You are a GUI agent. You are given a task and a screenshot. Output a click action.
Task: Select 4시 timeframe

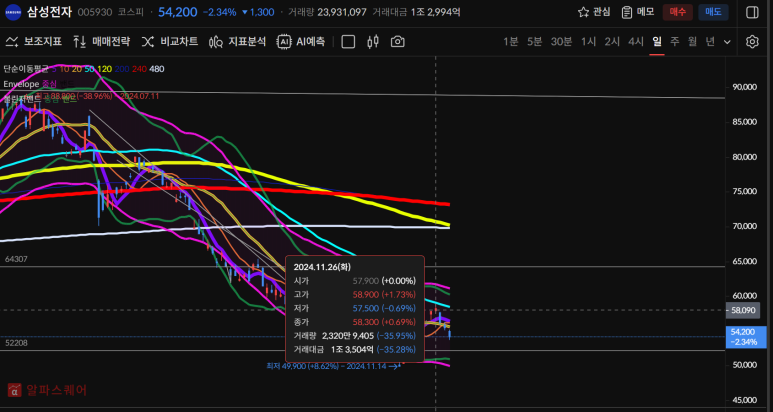pos(635,42)
